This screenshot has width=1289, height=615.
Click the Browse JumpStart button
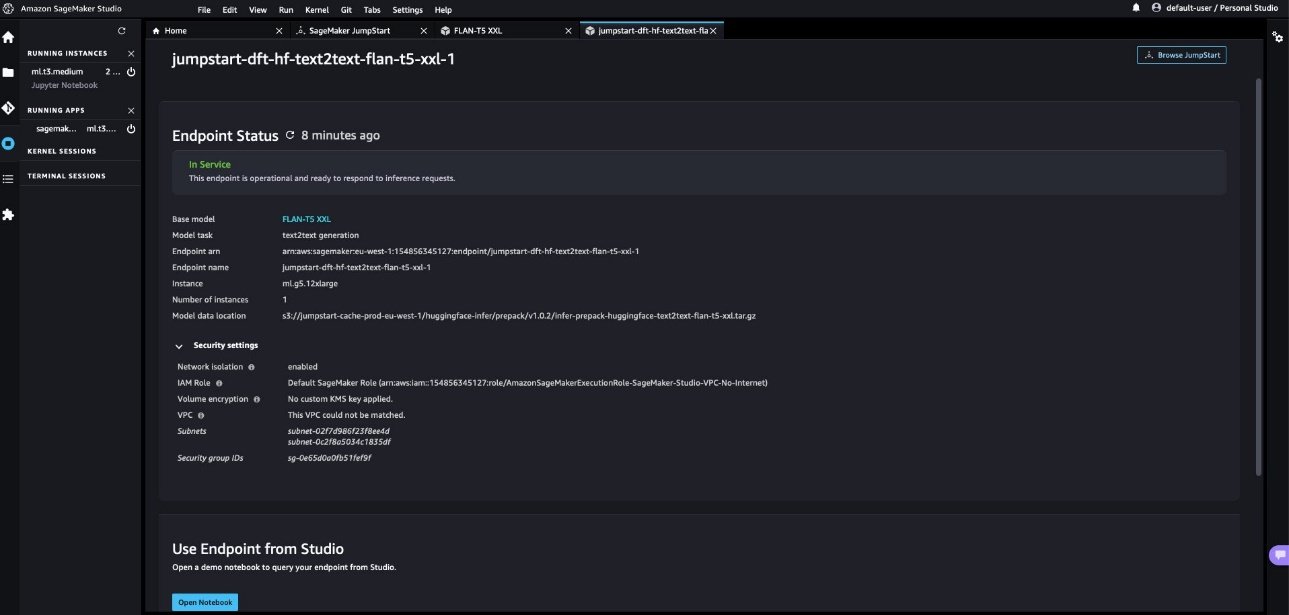click(x=1181, y=55)
